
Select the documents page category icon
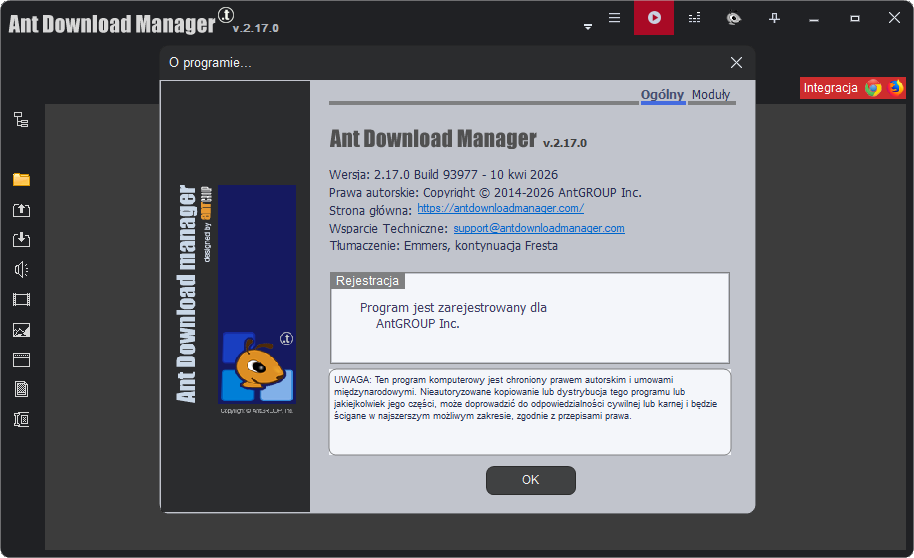[21, 389]
